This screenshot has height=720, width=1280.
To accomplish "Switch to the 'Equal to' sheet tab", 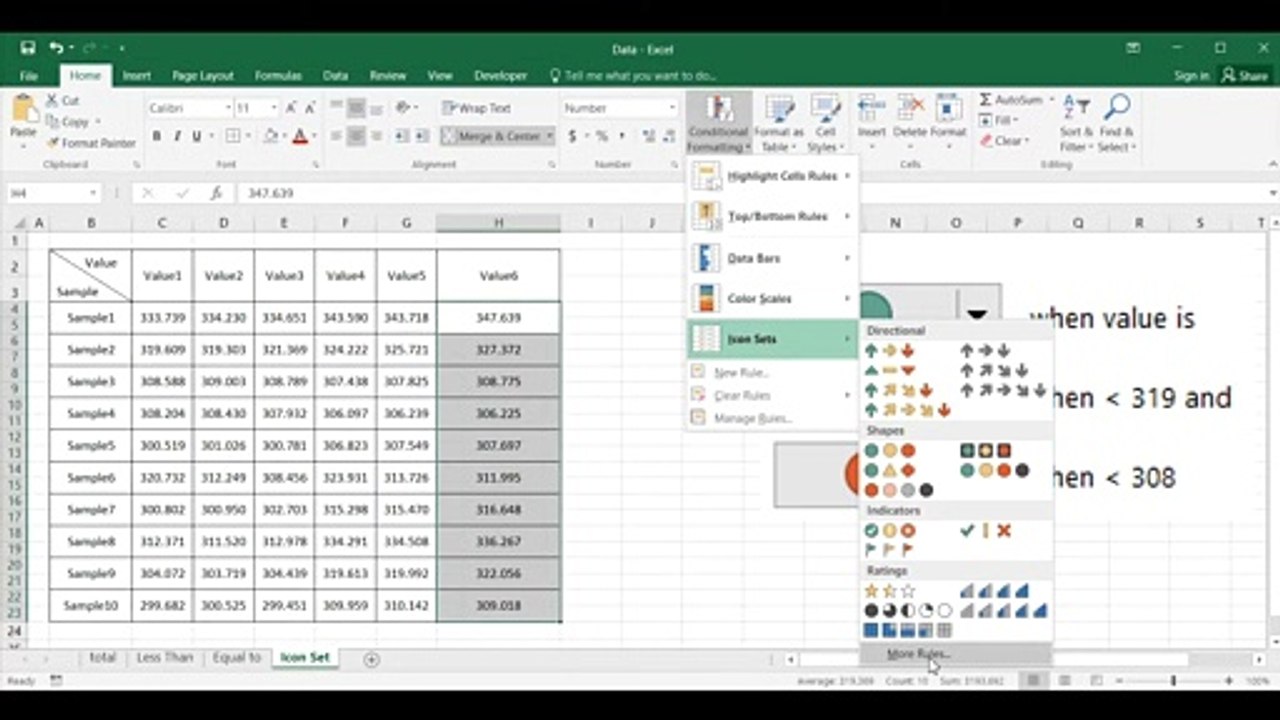I will [237, 658].
